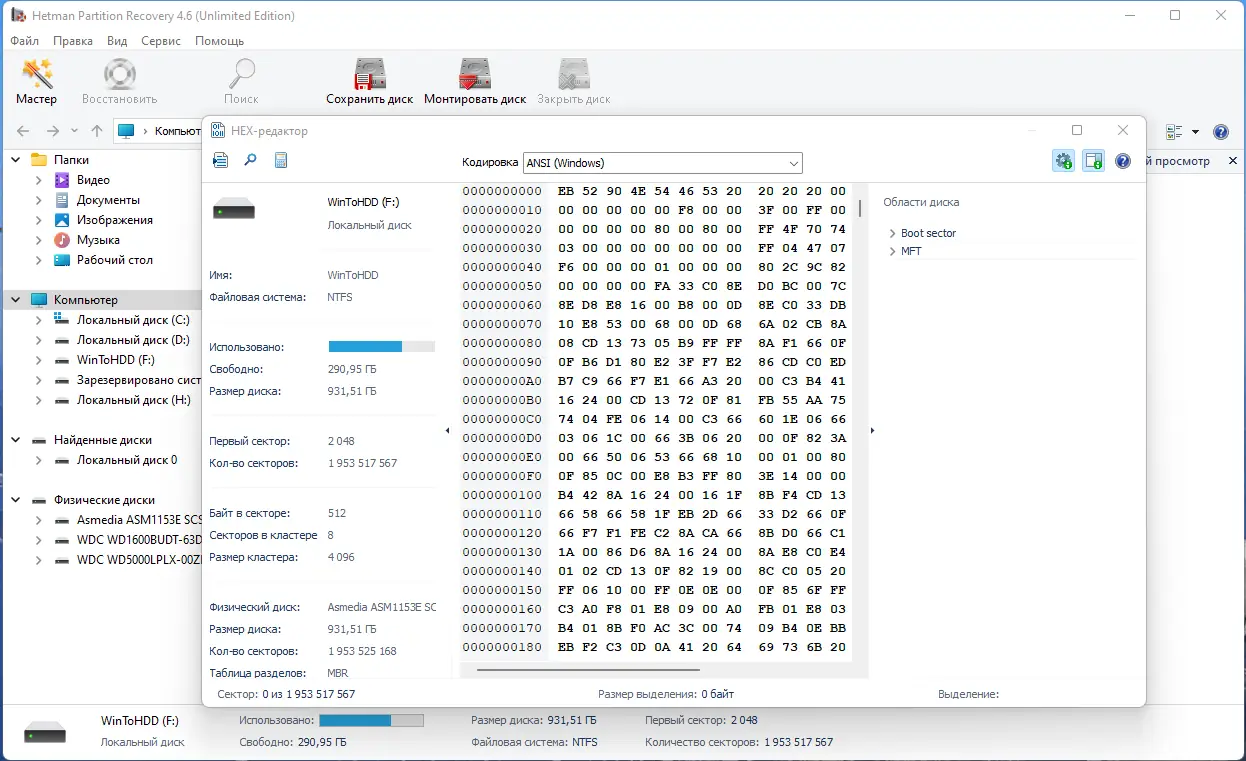Click the go-to position icon in HEX editor

[x=221, y=160]
